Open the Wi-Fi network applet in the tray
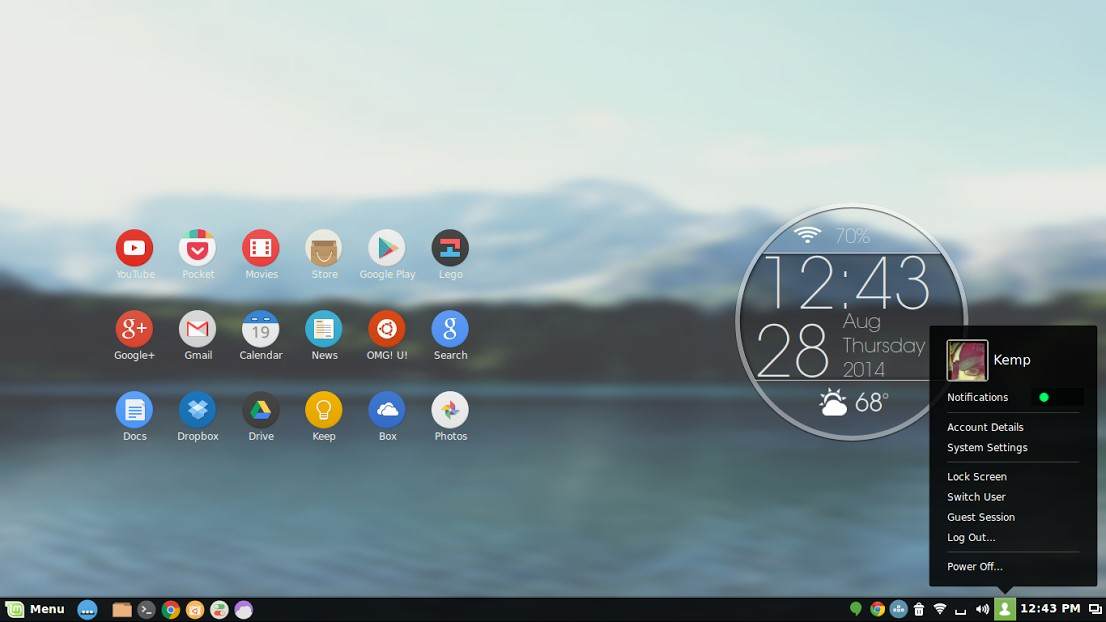Viewport: 1106px width, 622px height. pyautogui.click(x=940, y=609)
